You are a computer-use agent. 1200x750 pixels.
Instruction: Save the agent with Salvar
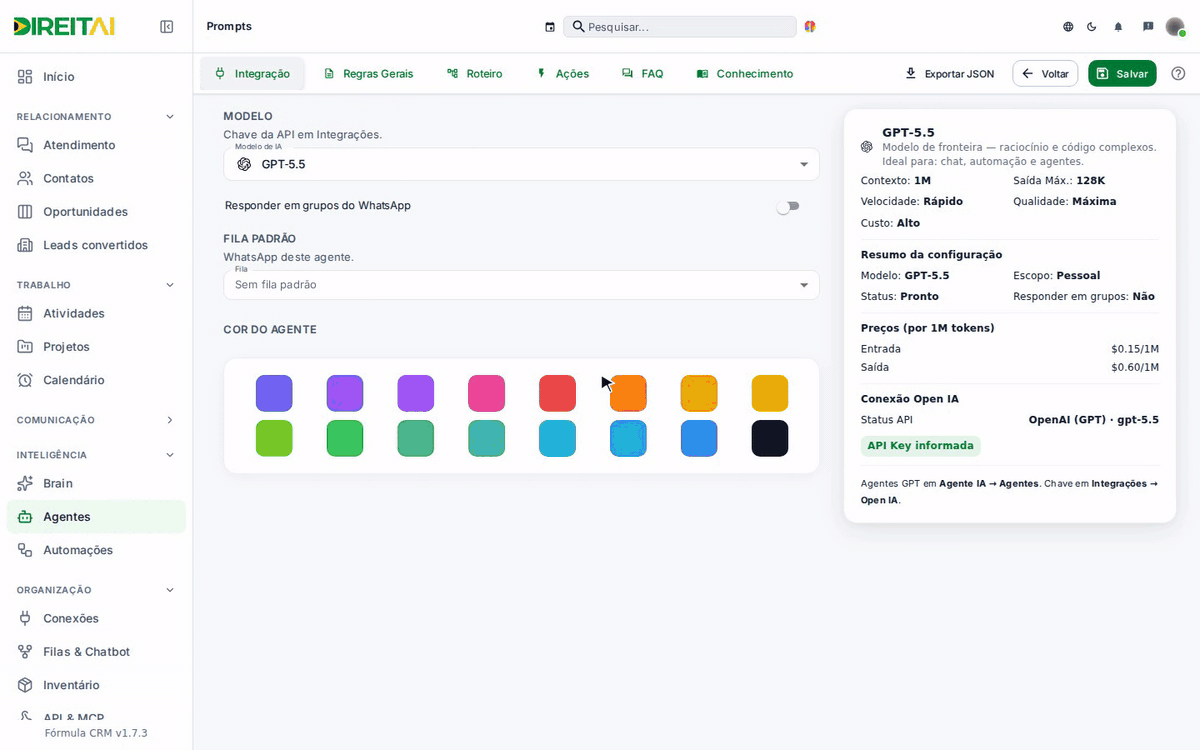point(1122,74)
